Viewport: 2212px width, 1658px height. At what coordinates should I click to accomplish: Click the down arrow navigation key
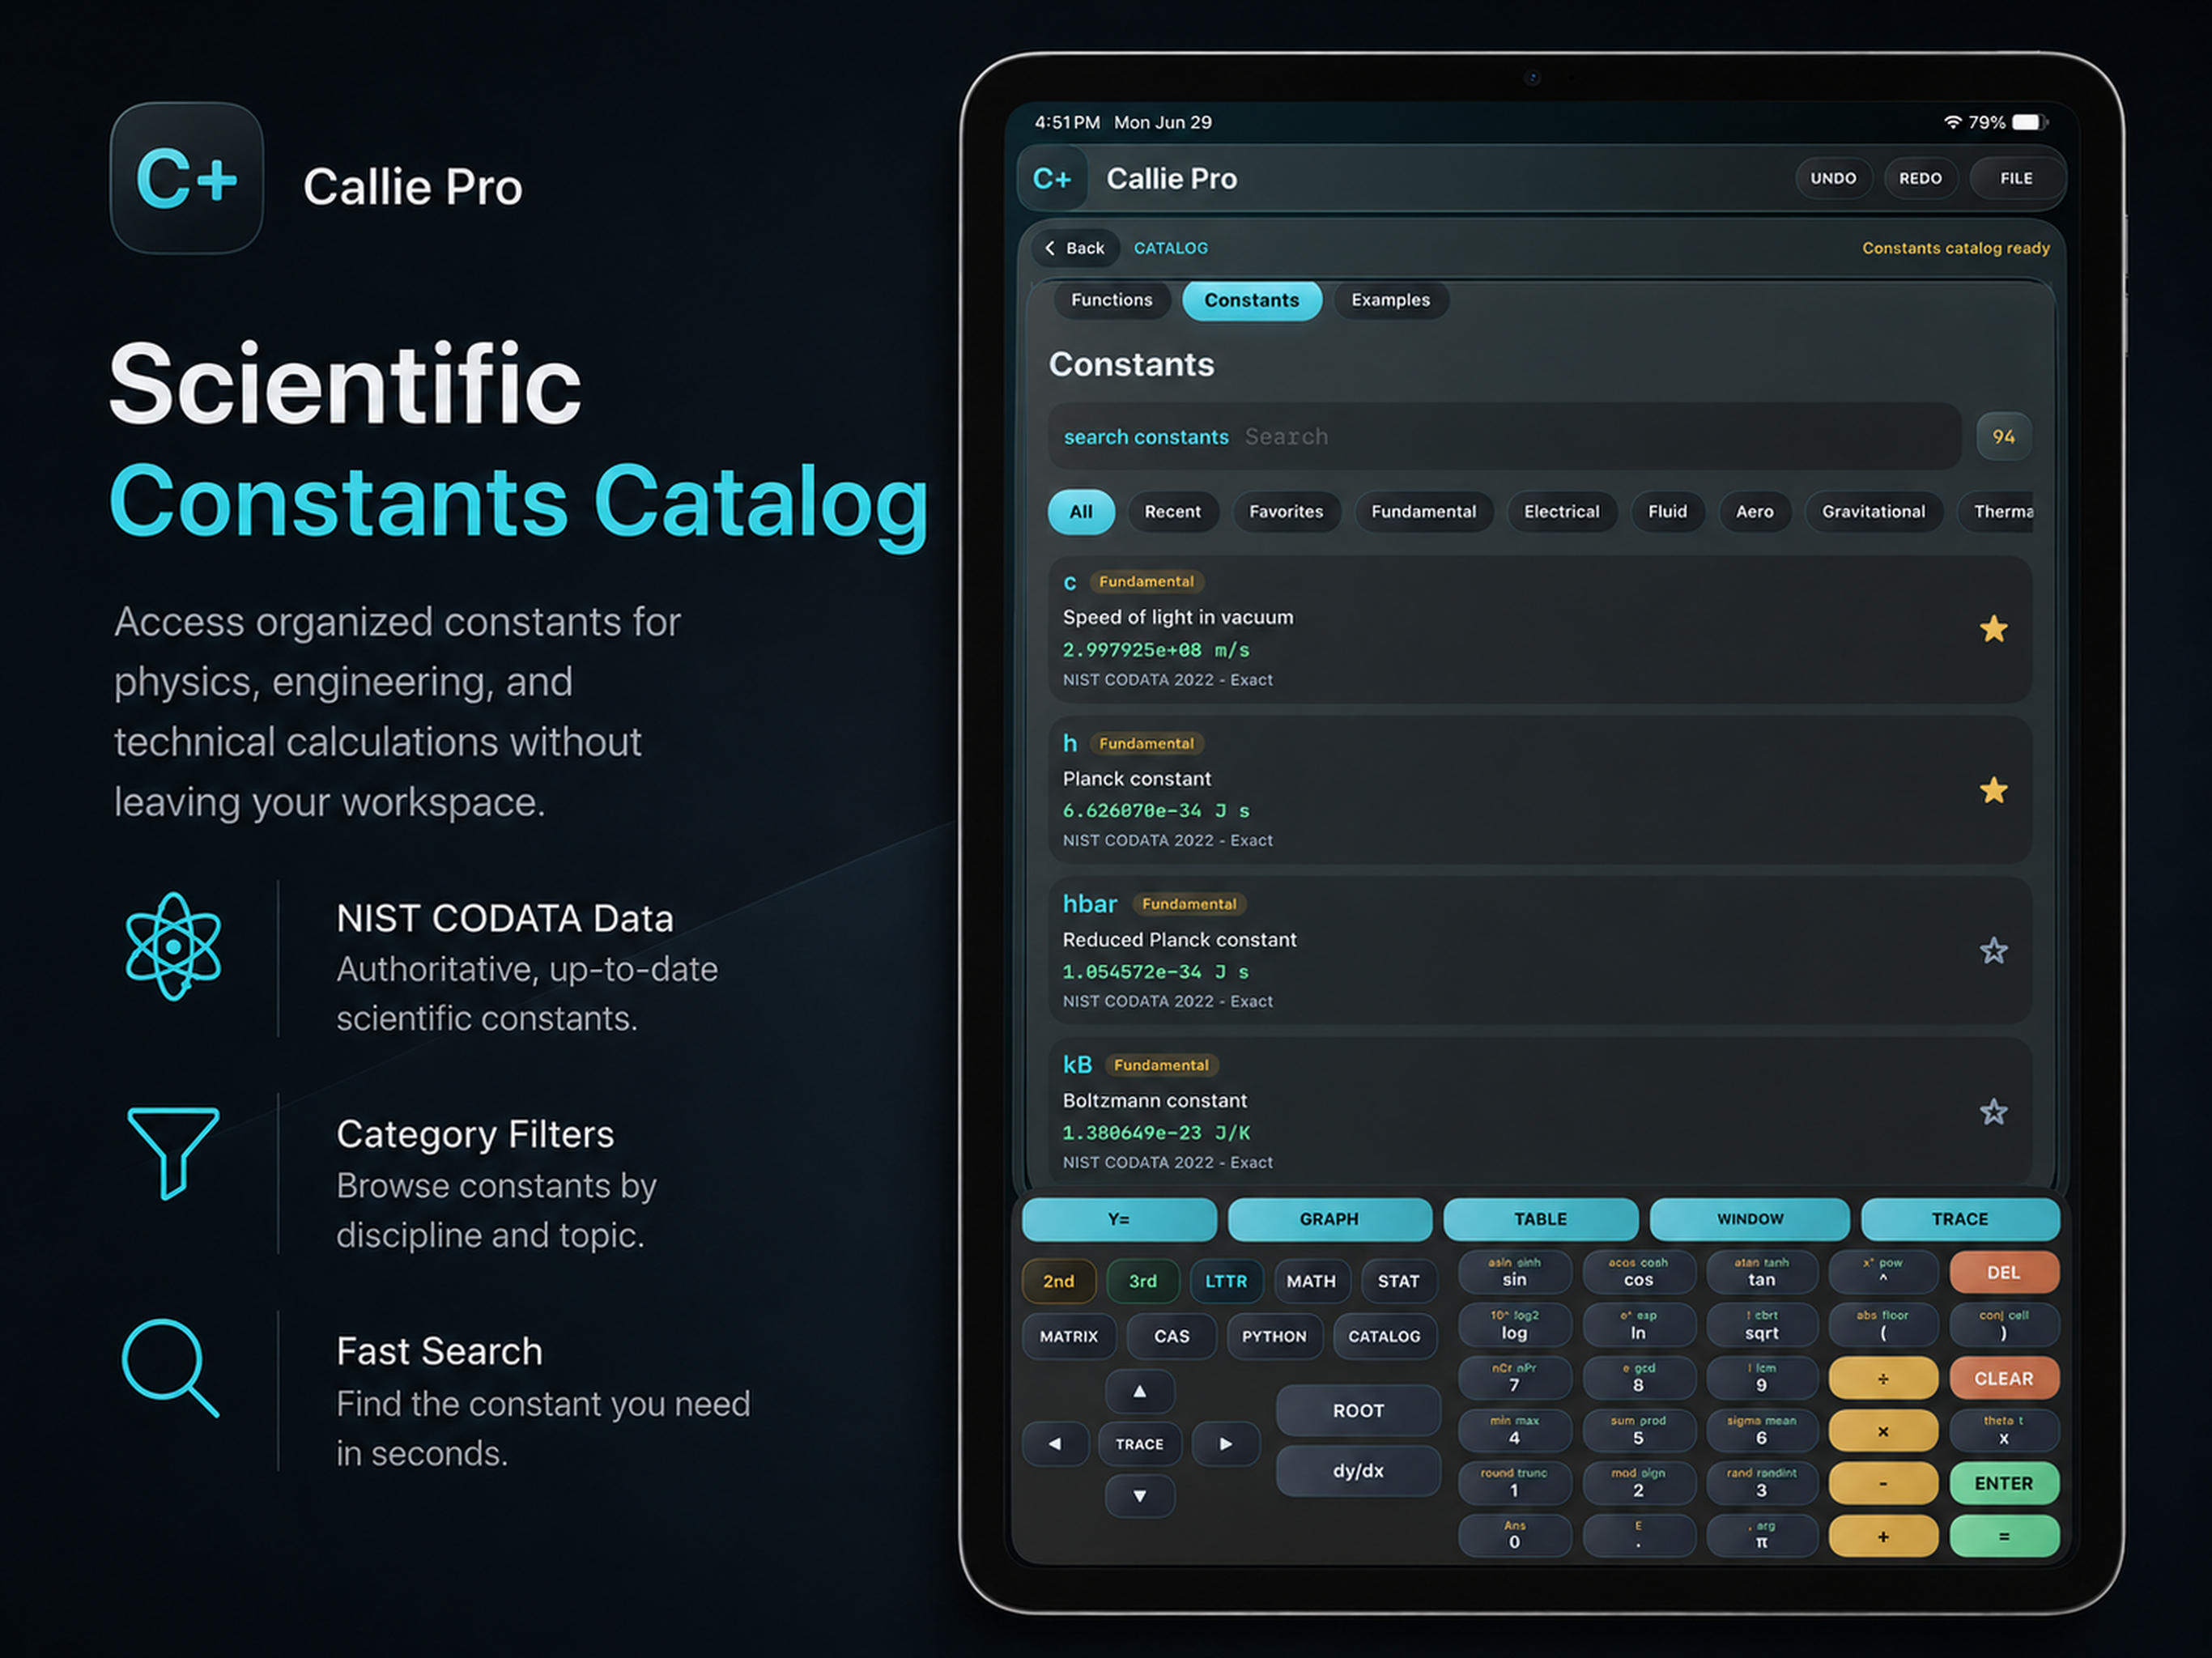click(1140, 1496)
